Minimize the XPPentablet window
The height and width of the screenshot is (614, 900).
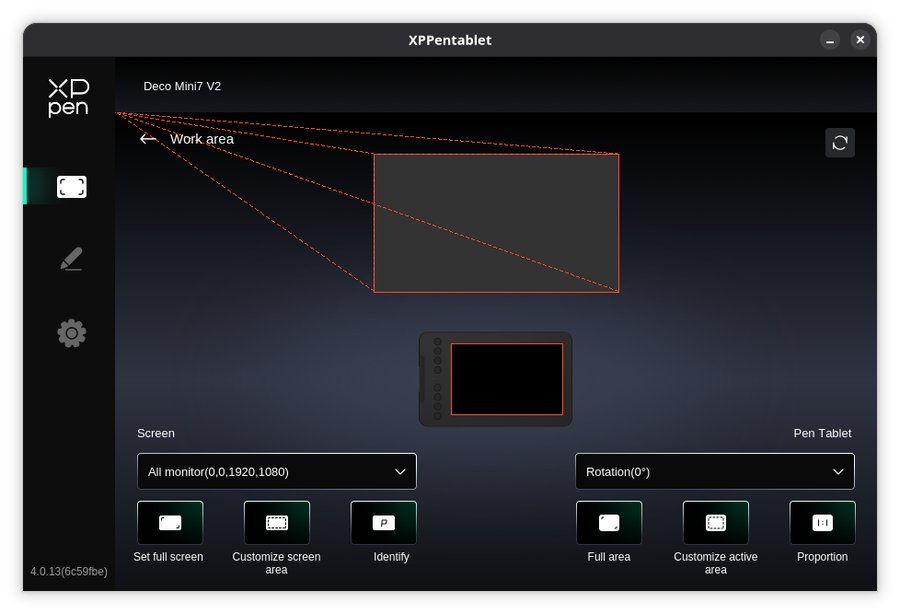830,40
